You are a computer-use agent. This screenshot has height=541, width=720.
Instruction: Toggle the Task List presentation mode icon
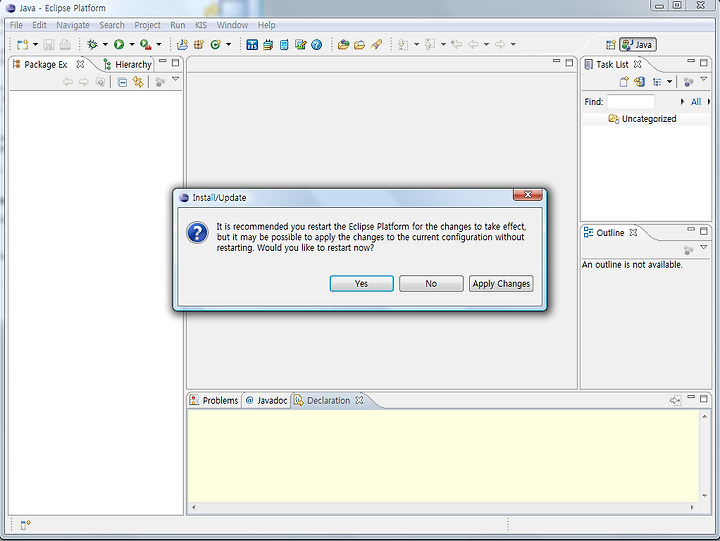coord(657,82)
